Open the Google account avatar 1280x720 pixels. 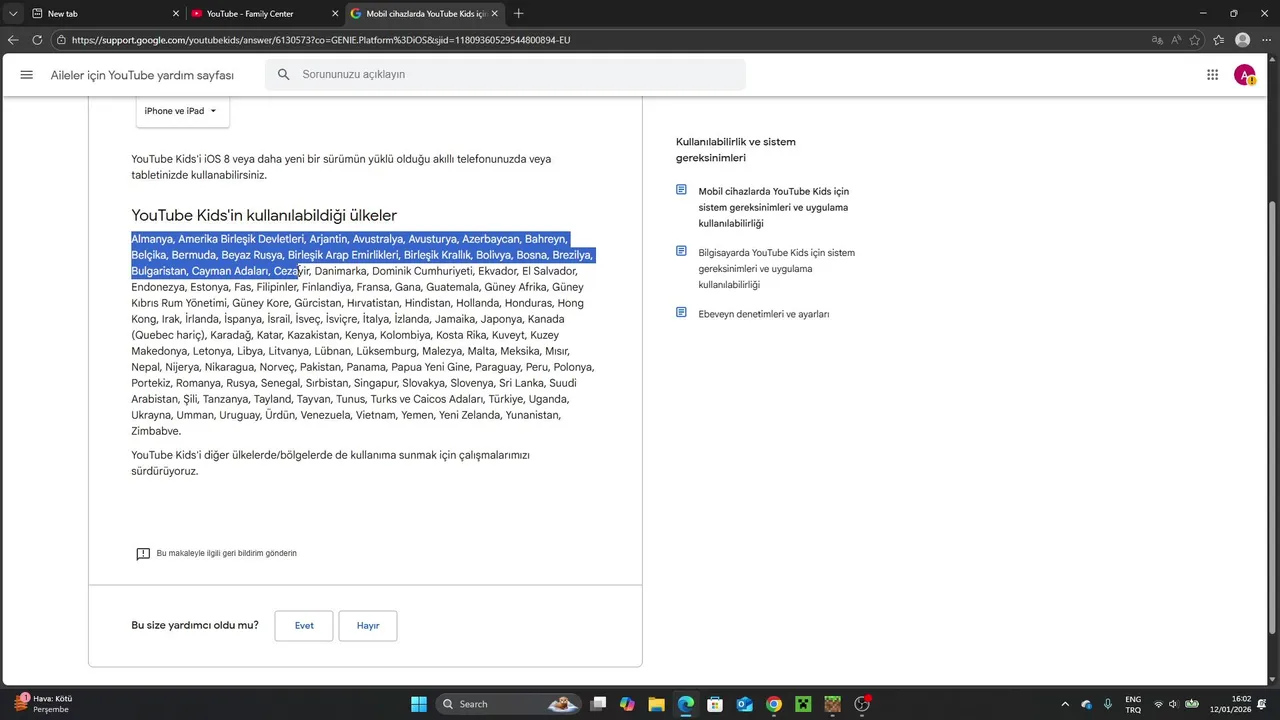(1244, 75)
